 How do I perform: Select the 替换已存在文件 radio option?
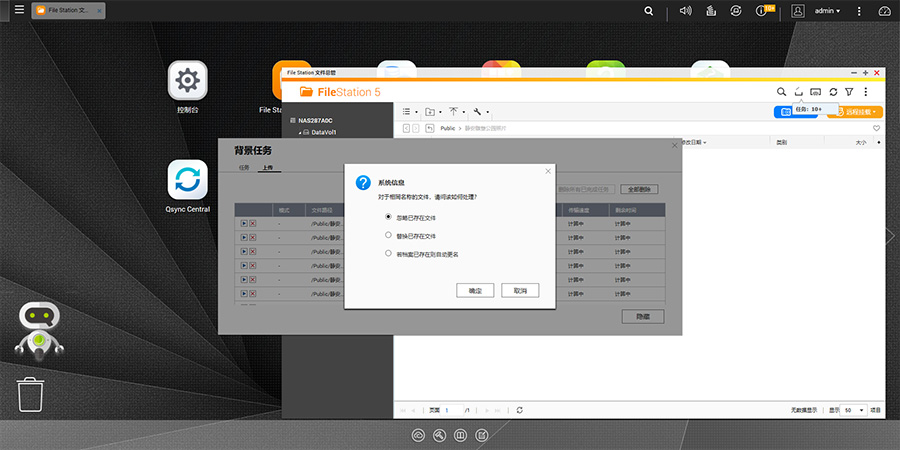[388, 235]
